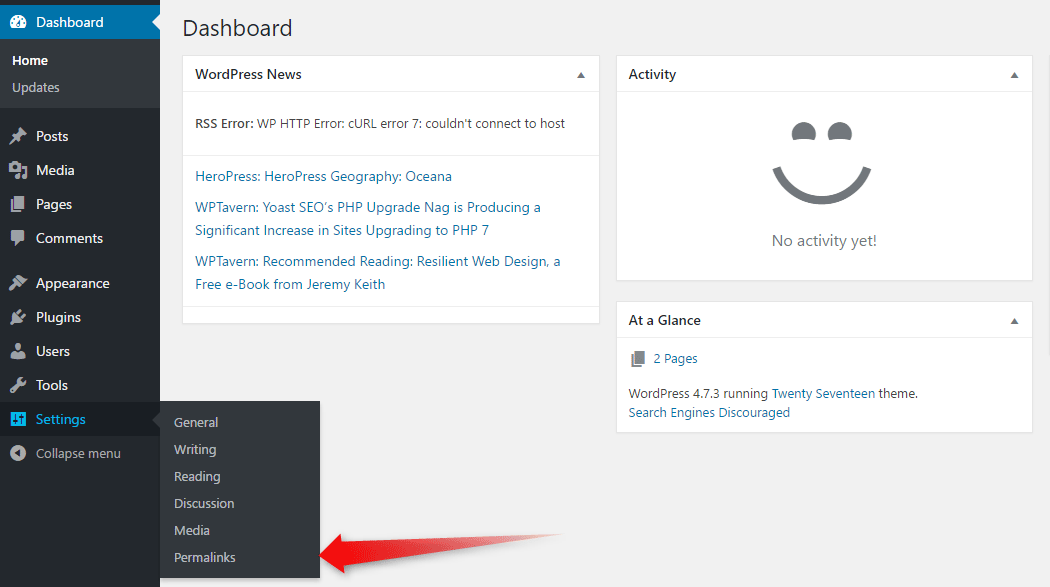Screen dimensions: 1050x587
Task: Choose Discussion in the Settings flyout
Action: click(x=204, y=503)
